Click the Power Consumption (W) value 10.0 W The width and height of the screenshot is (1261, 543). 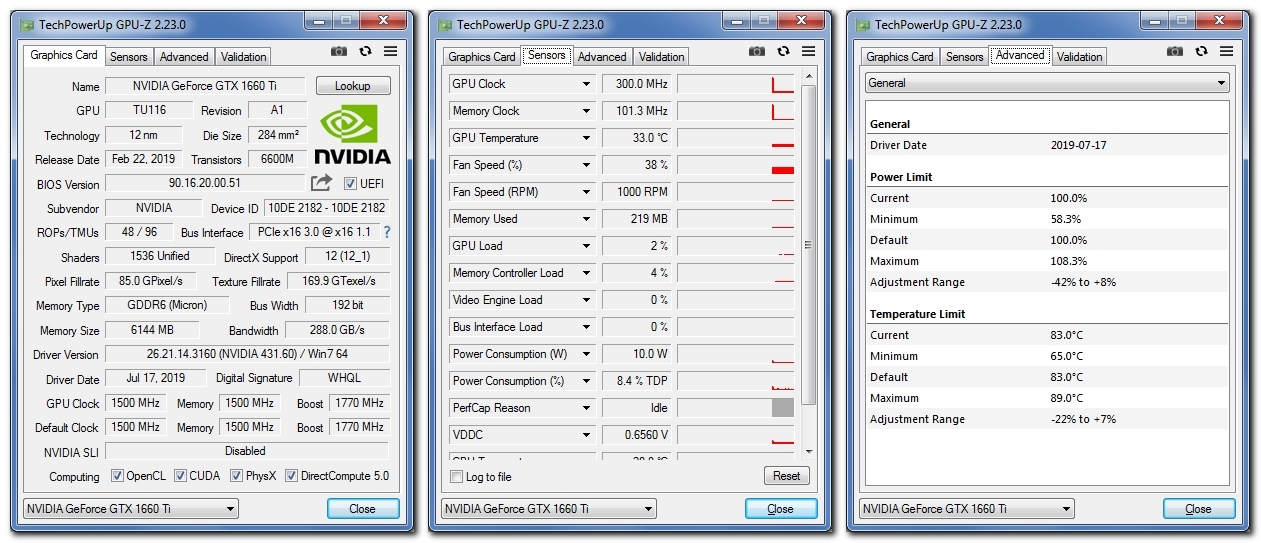[636, 354]
